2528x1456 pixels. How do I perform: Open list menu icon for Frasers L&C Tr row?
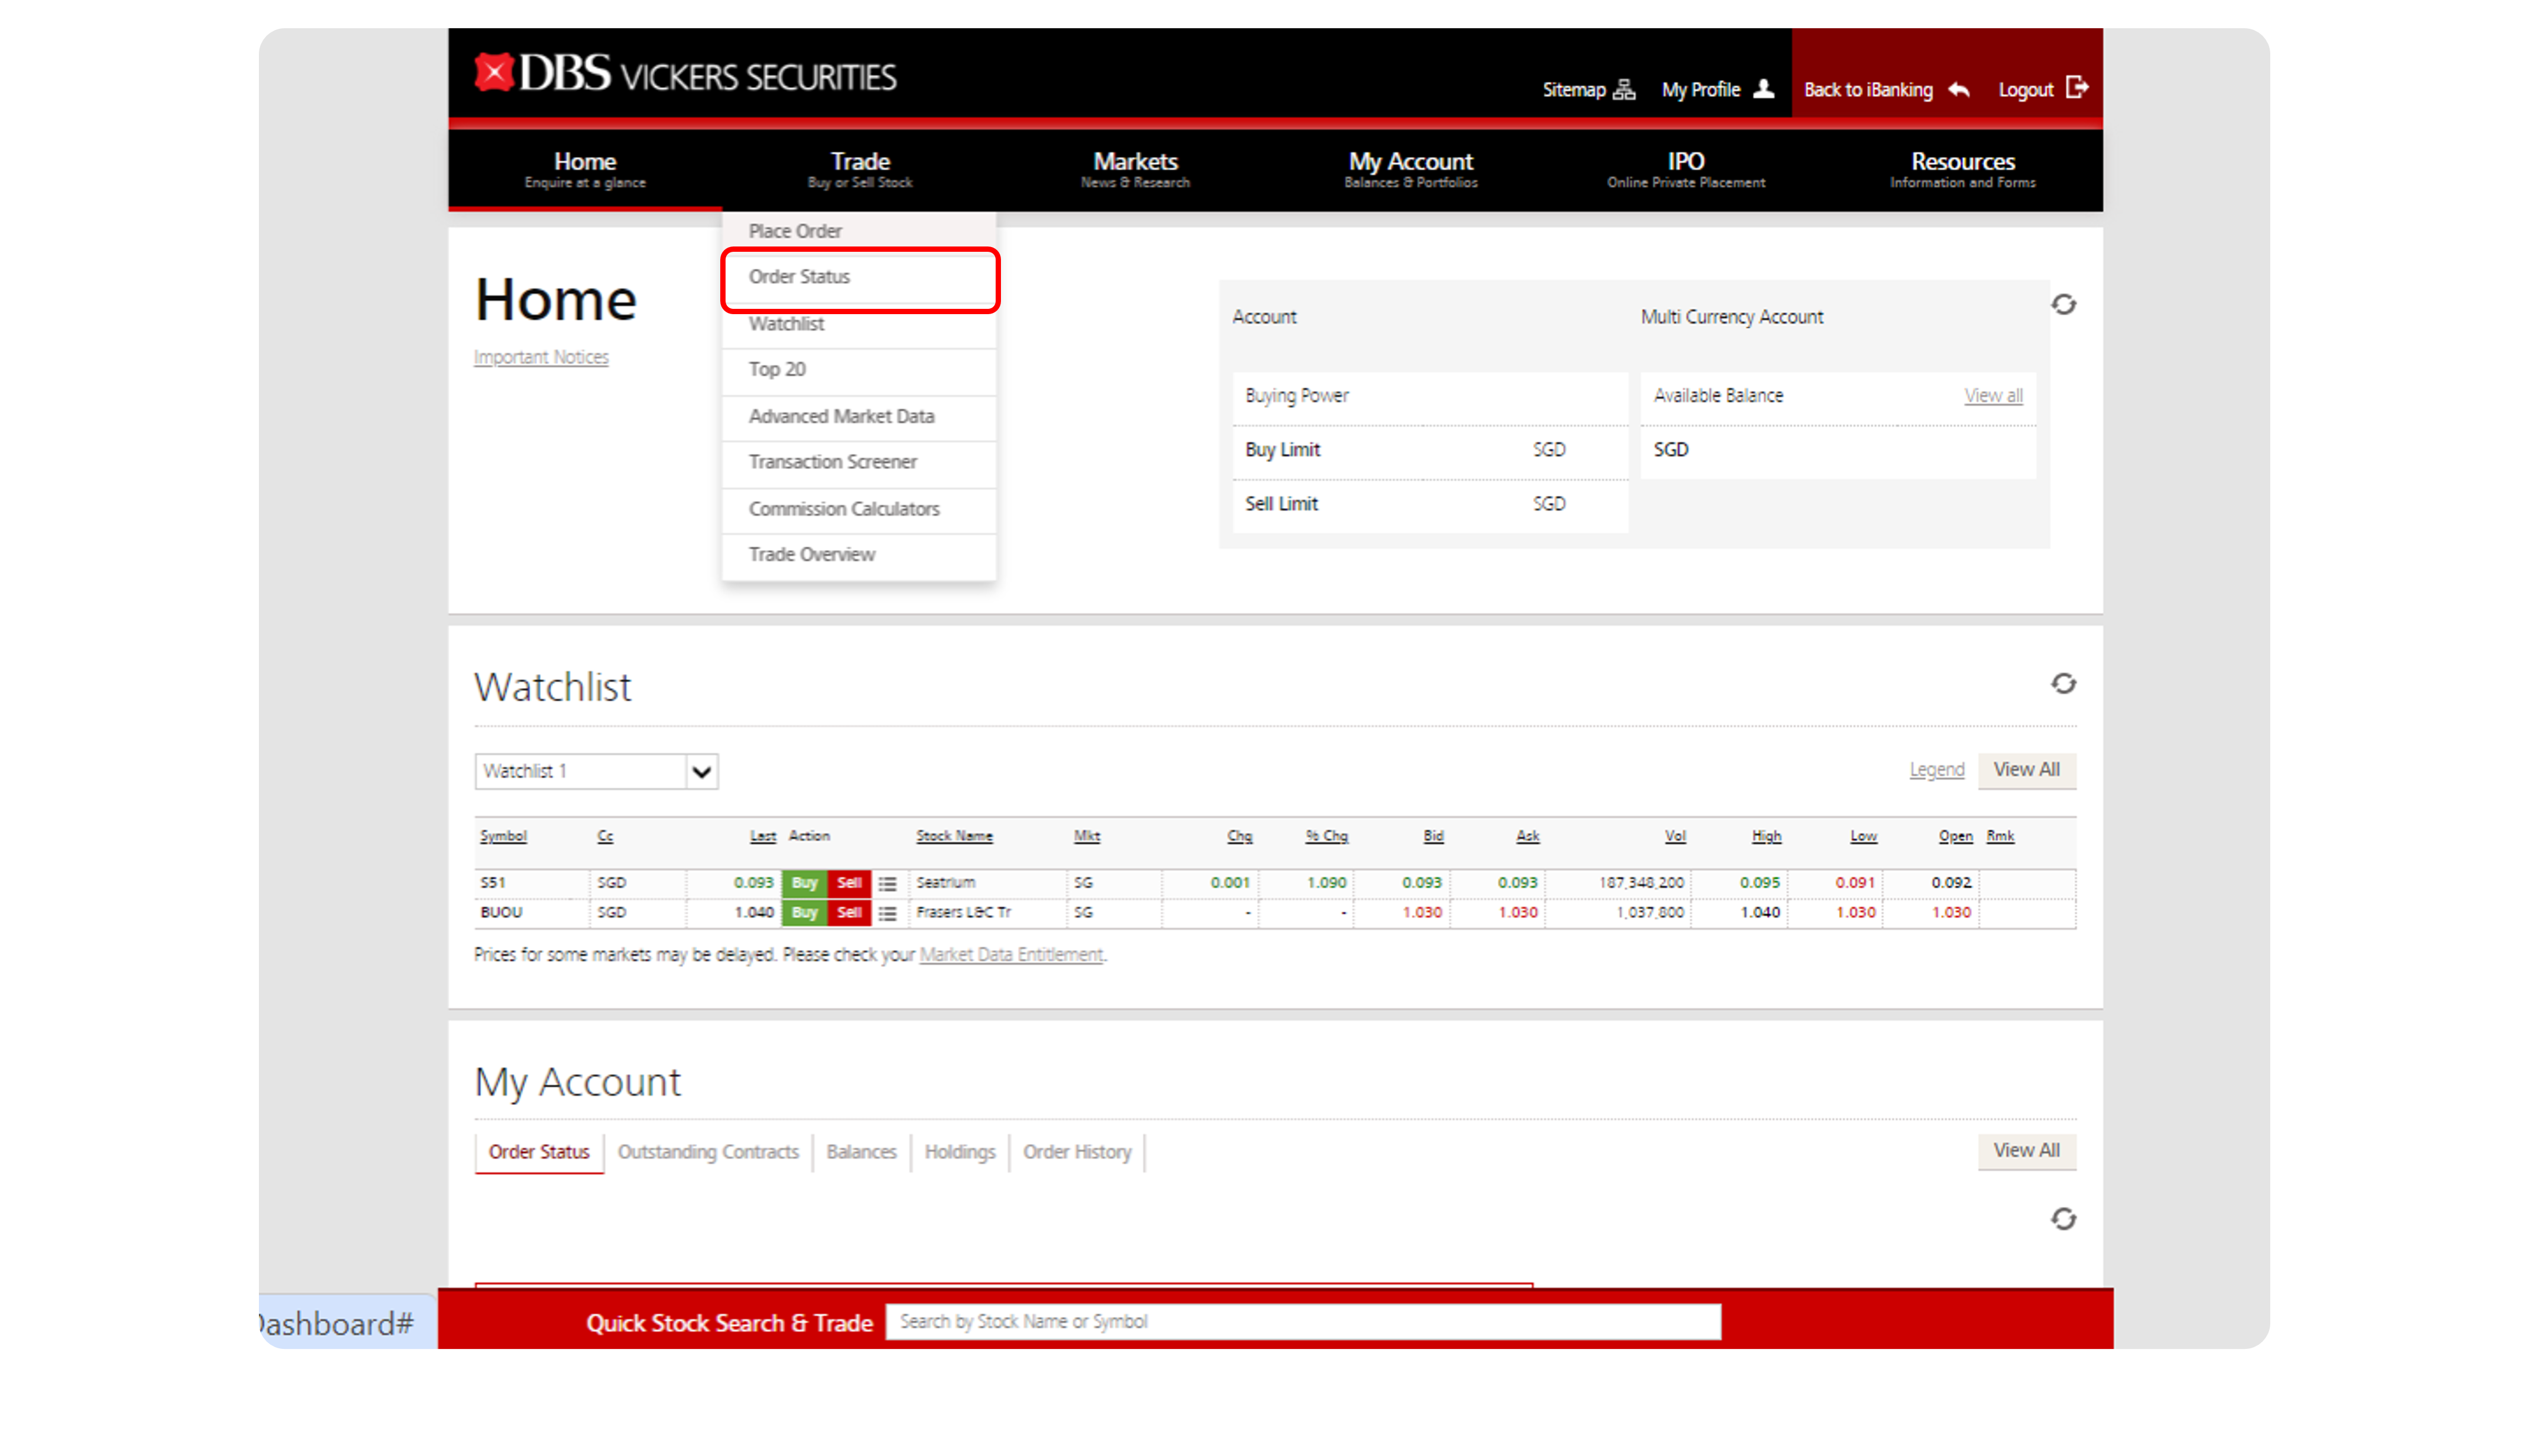tap(887, 913)
